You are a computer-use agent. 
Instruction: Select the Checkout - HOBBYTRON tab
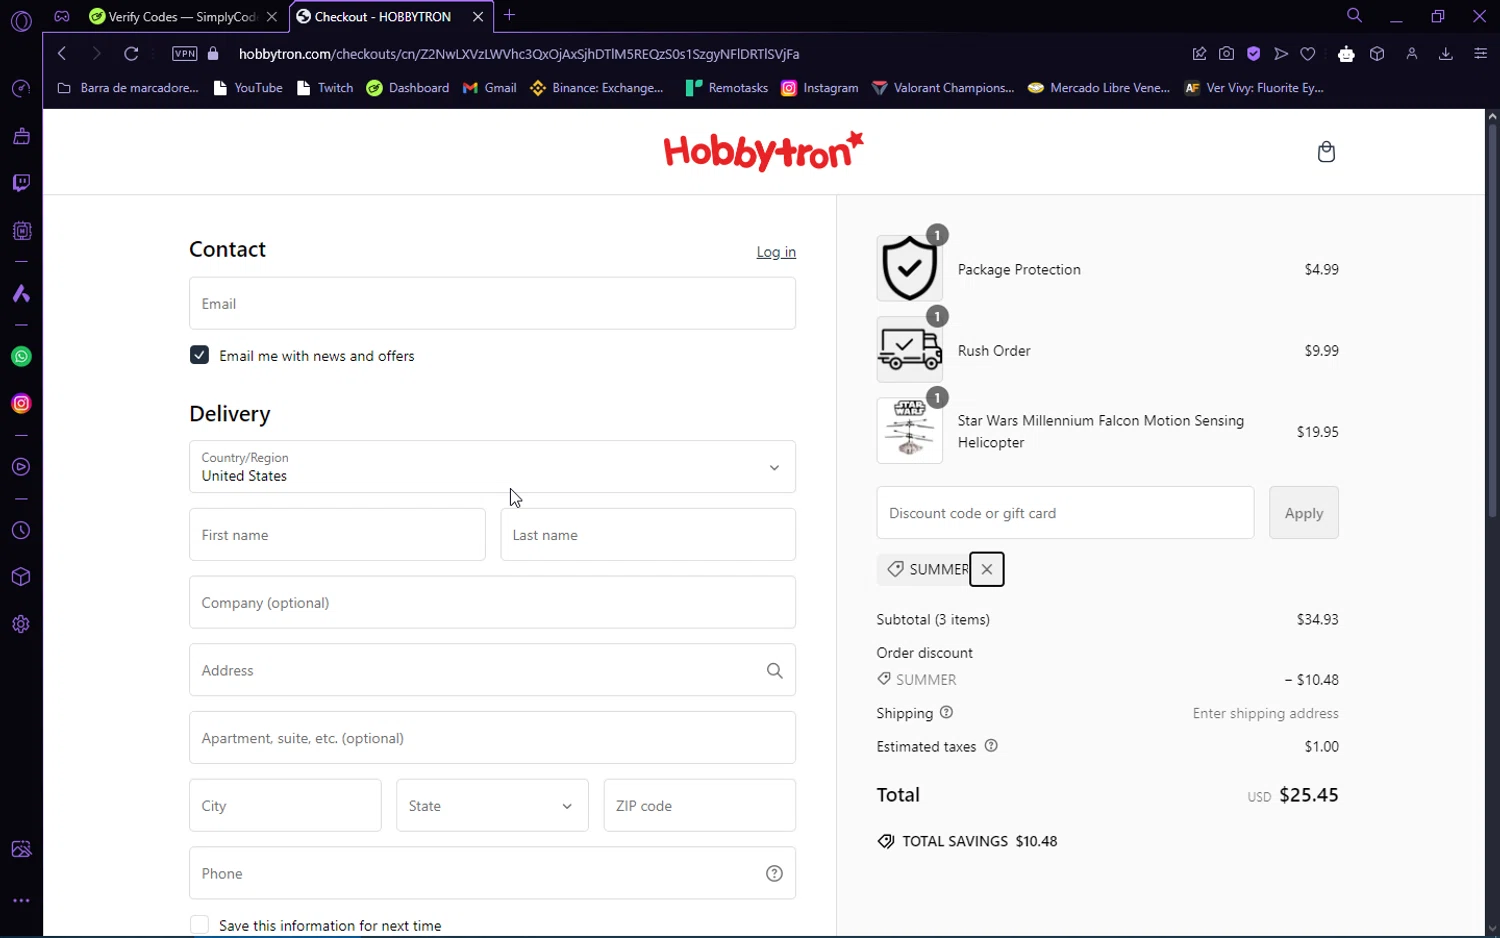(381, 17)
